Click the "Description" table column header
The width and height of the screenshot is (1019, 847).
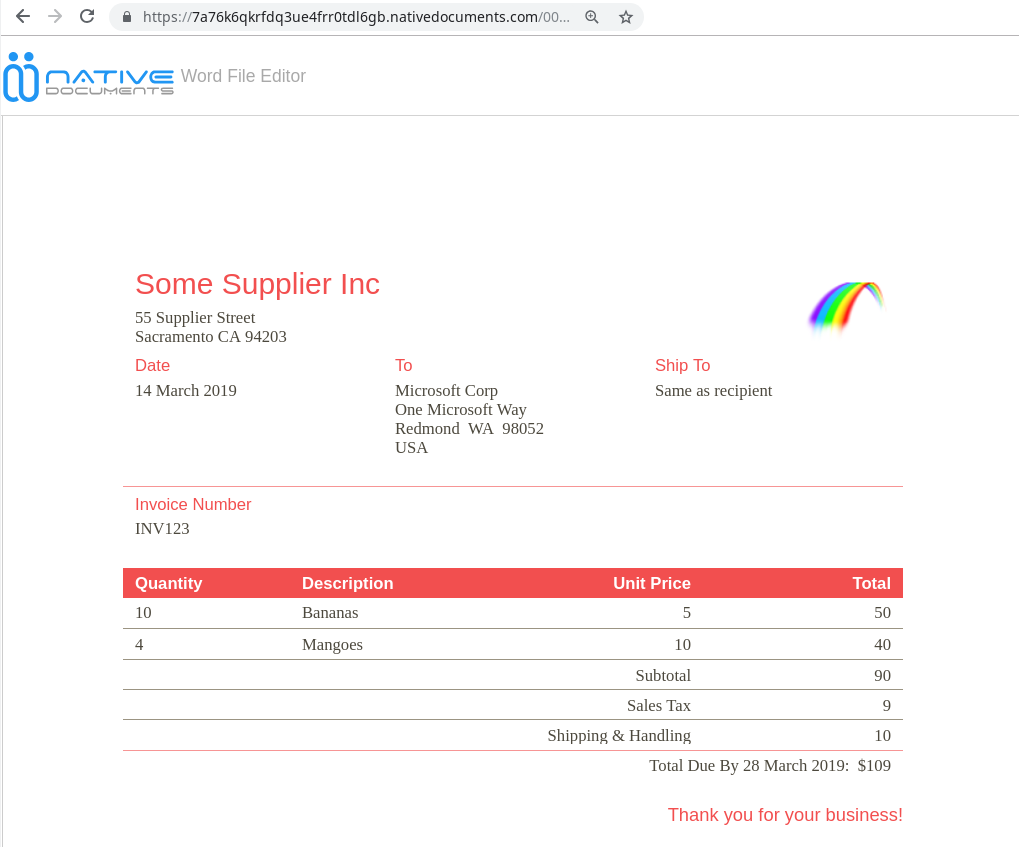point(347,583)
